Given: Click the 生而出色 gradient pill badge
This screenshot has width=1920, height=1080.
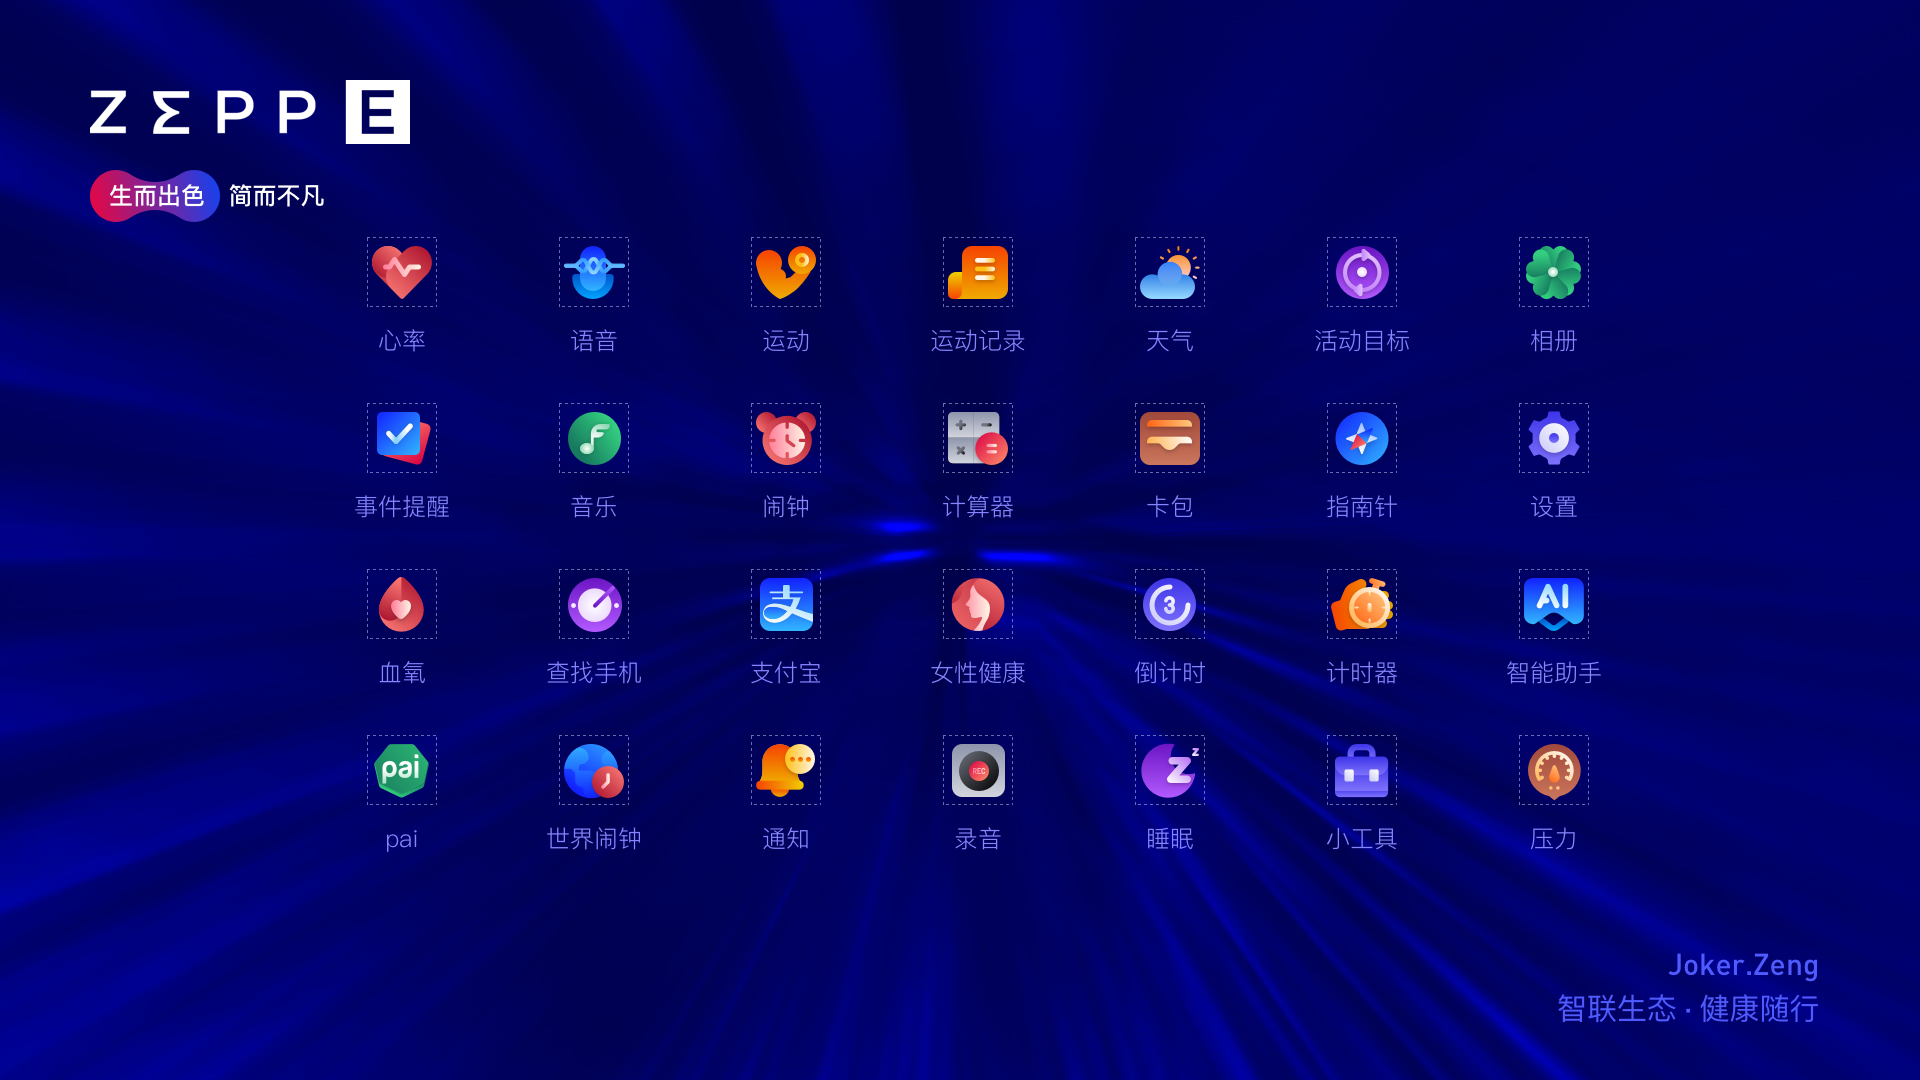Looking at the screenshot, I should point(155,196).
